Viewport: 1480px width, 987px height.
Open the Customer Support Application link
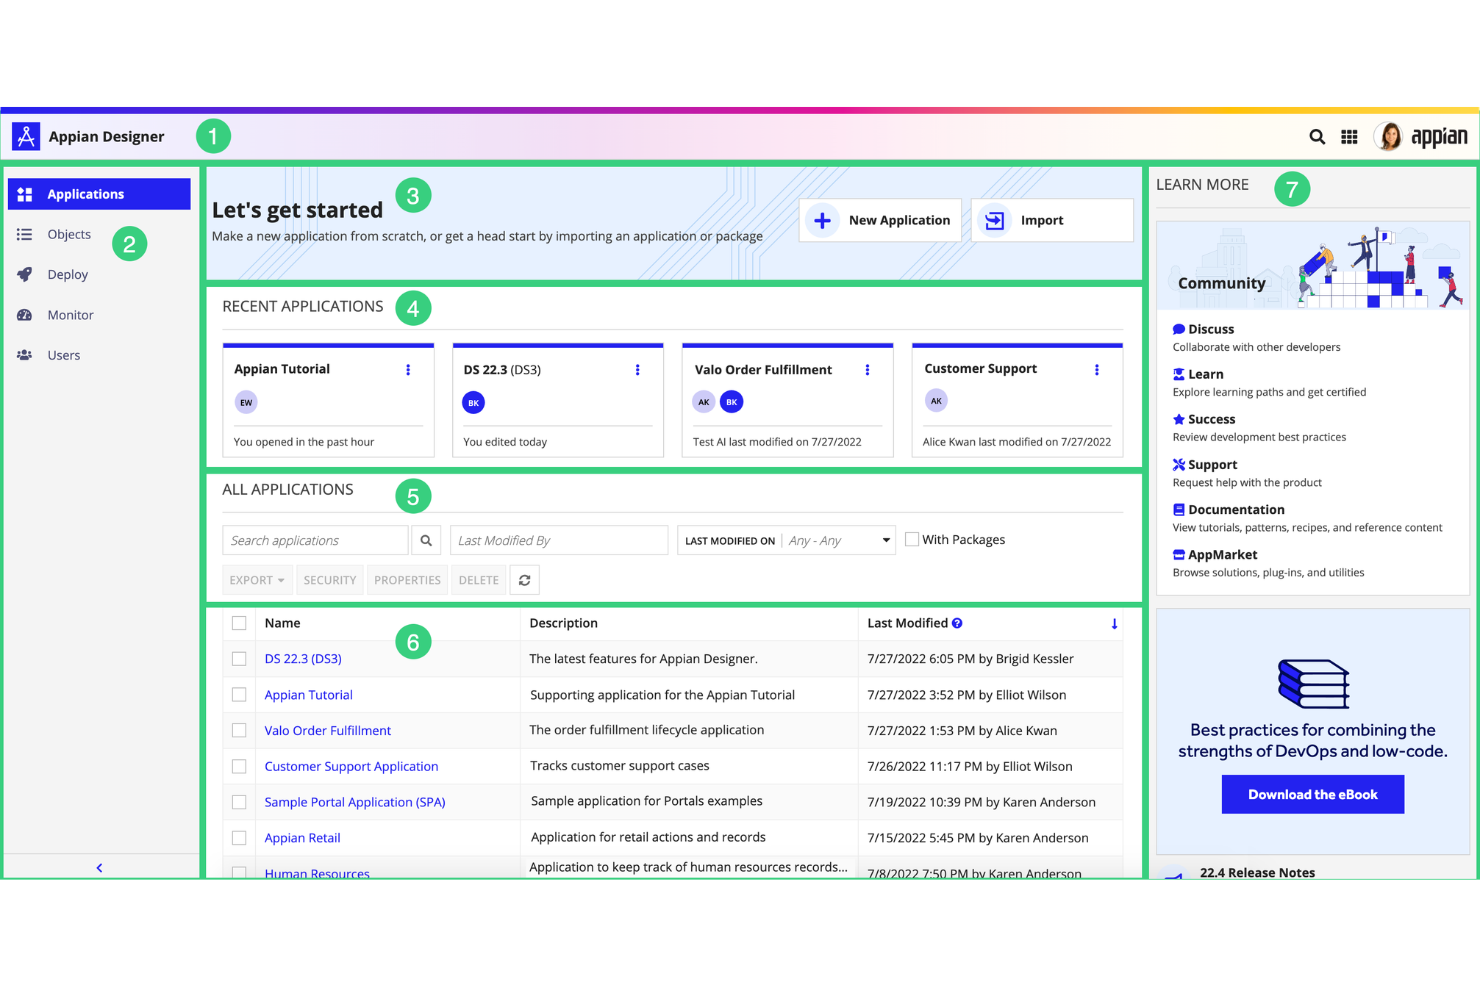pos(351,767)
